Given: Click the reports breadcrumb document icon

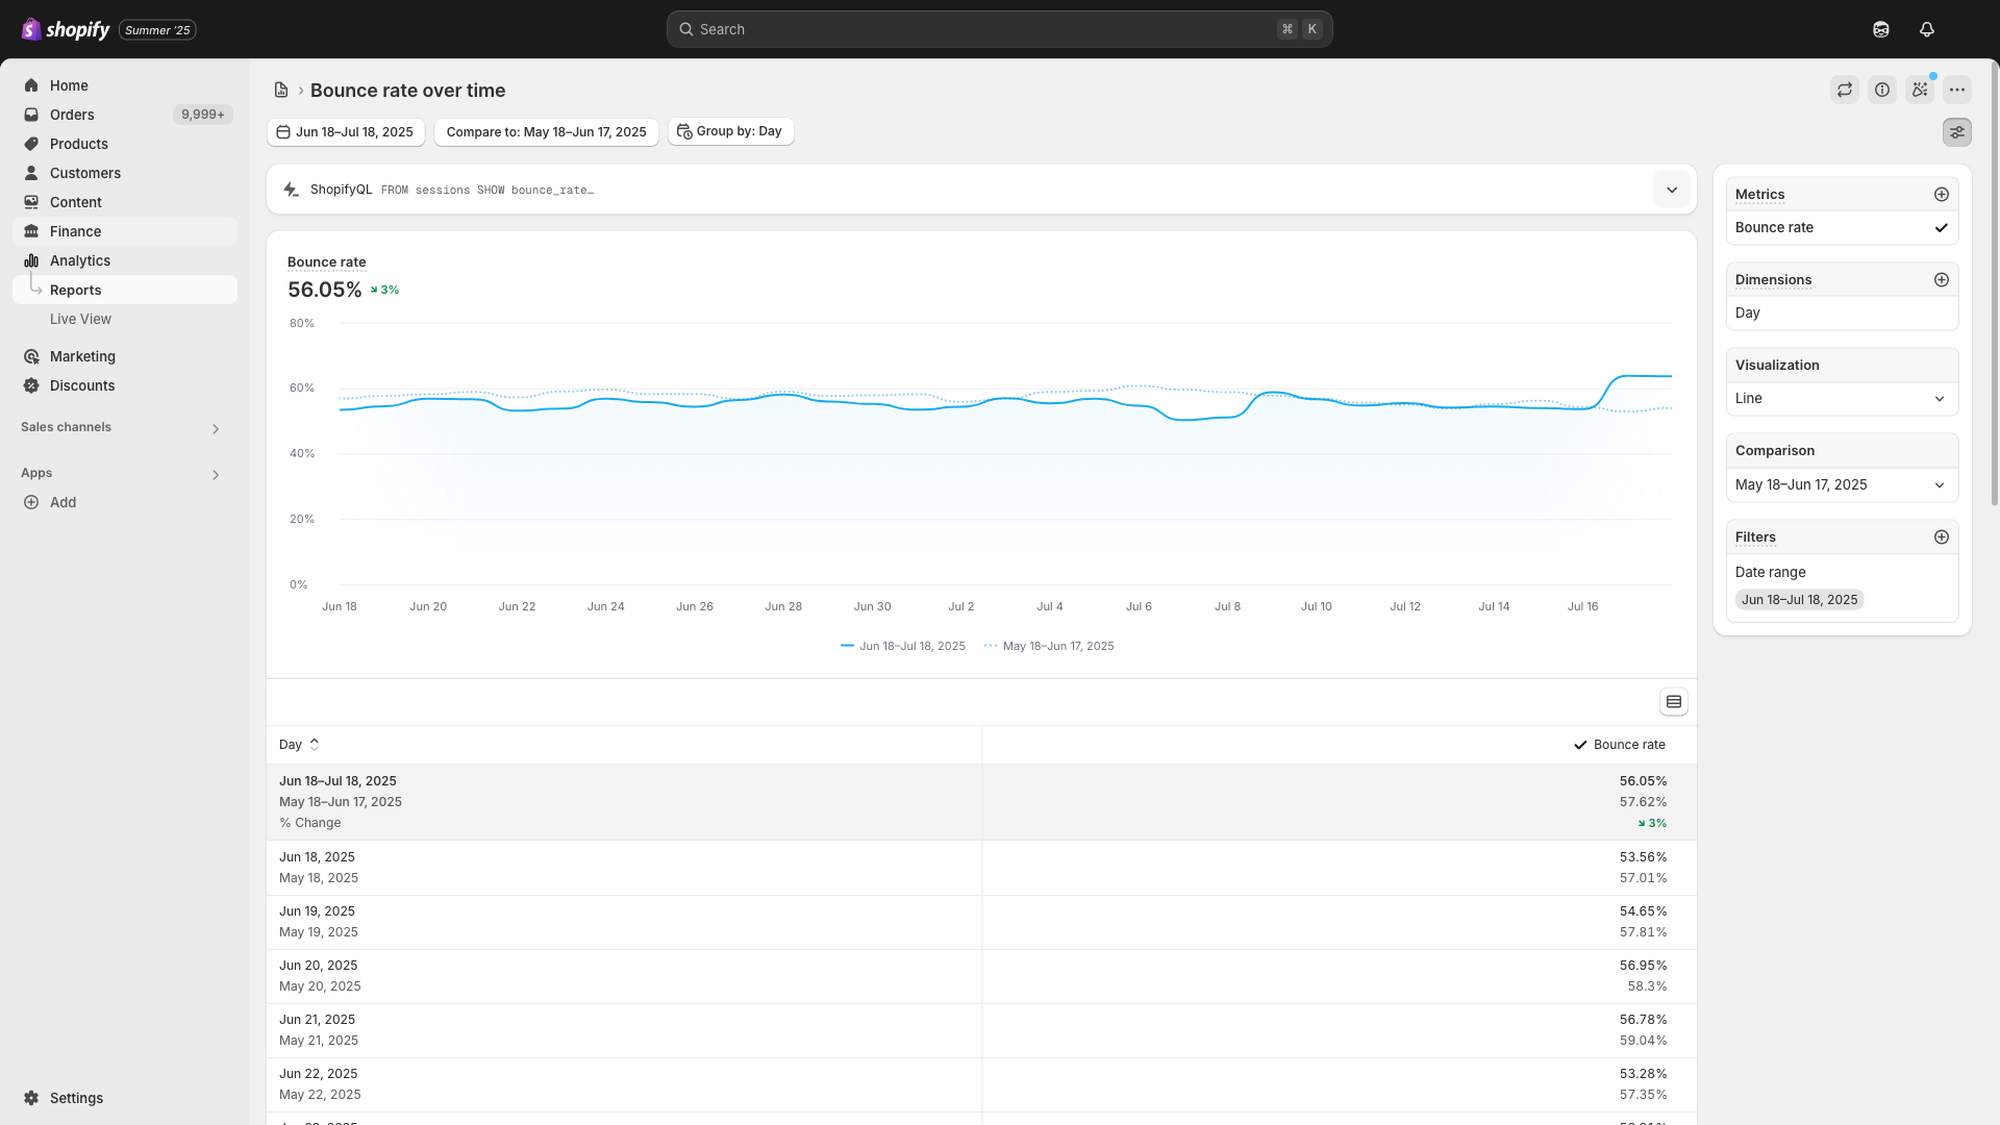Looking at the screenshot, I should tap(281, 90).
